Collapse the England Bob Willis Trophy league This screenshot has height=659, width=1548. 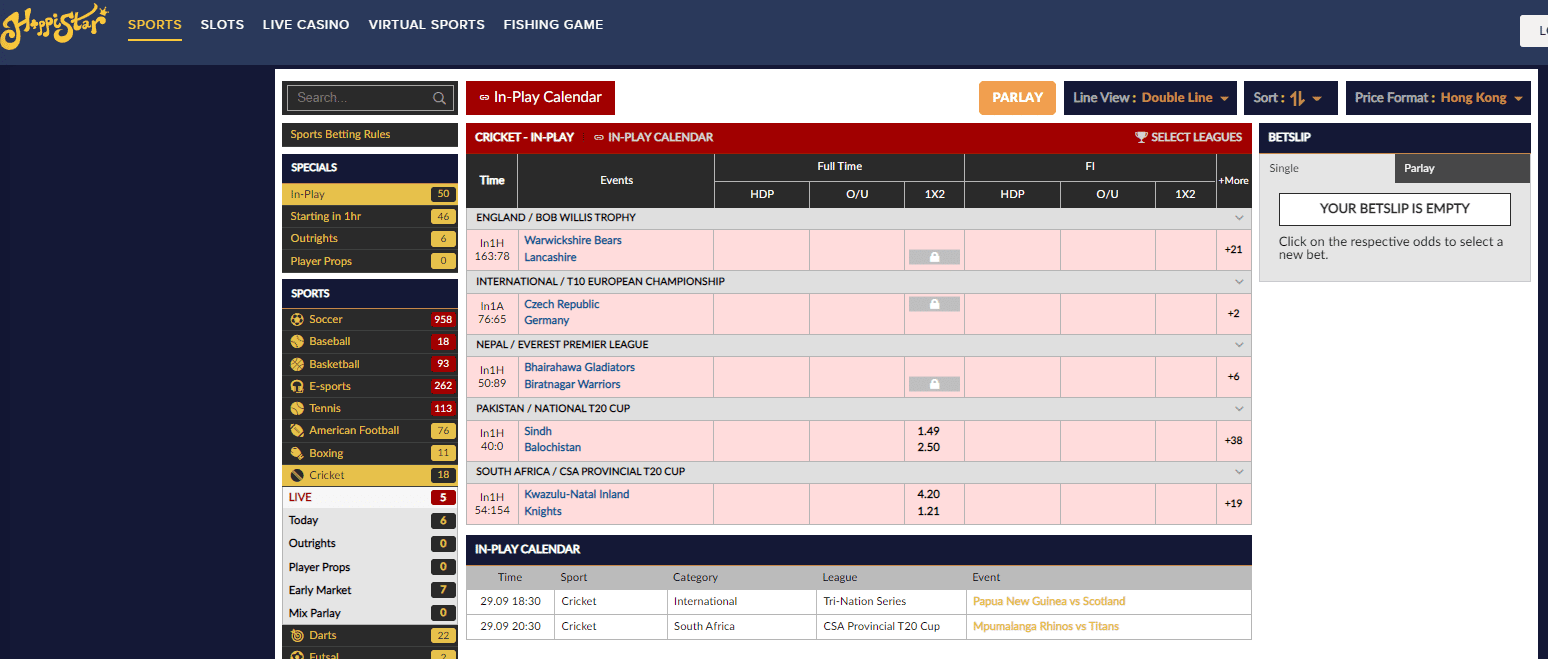coord(1240,218)
